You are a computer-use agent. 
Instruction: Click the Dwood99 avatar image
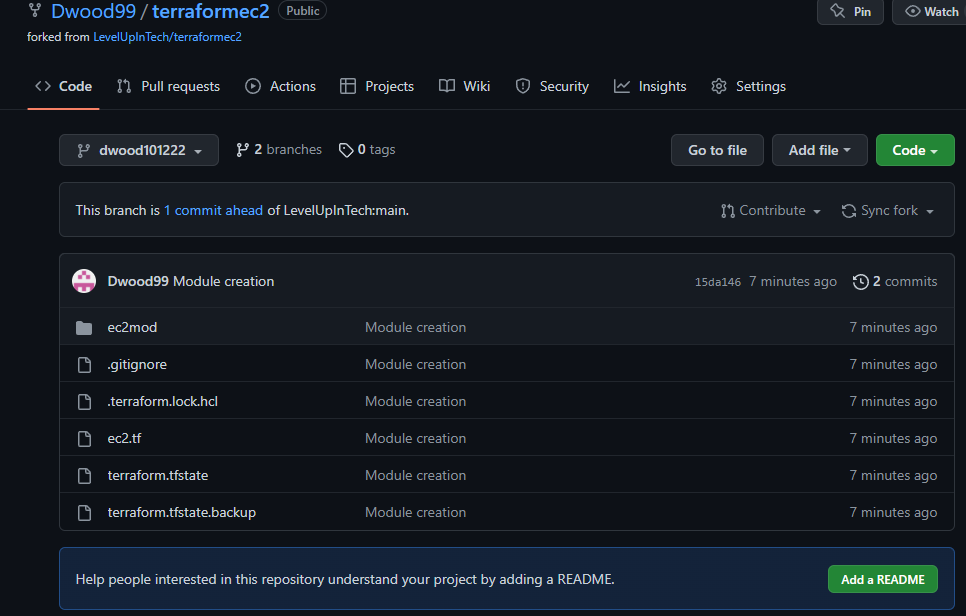point(84,281)
